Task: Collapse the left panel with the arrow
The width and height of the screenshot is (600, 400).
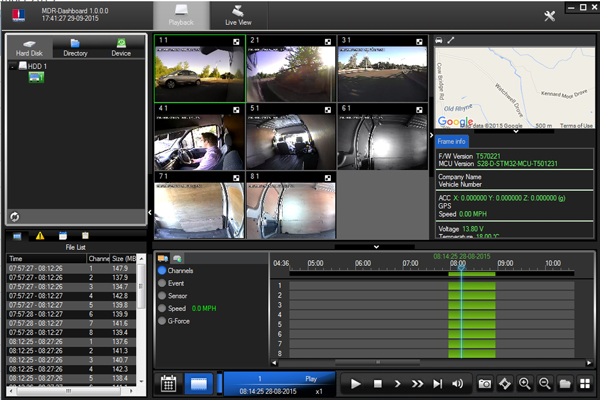Action: [x=150, y=212]
